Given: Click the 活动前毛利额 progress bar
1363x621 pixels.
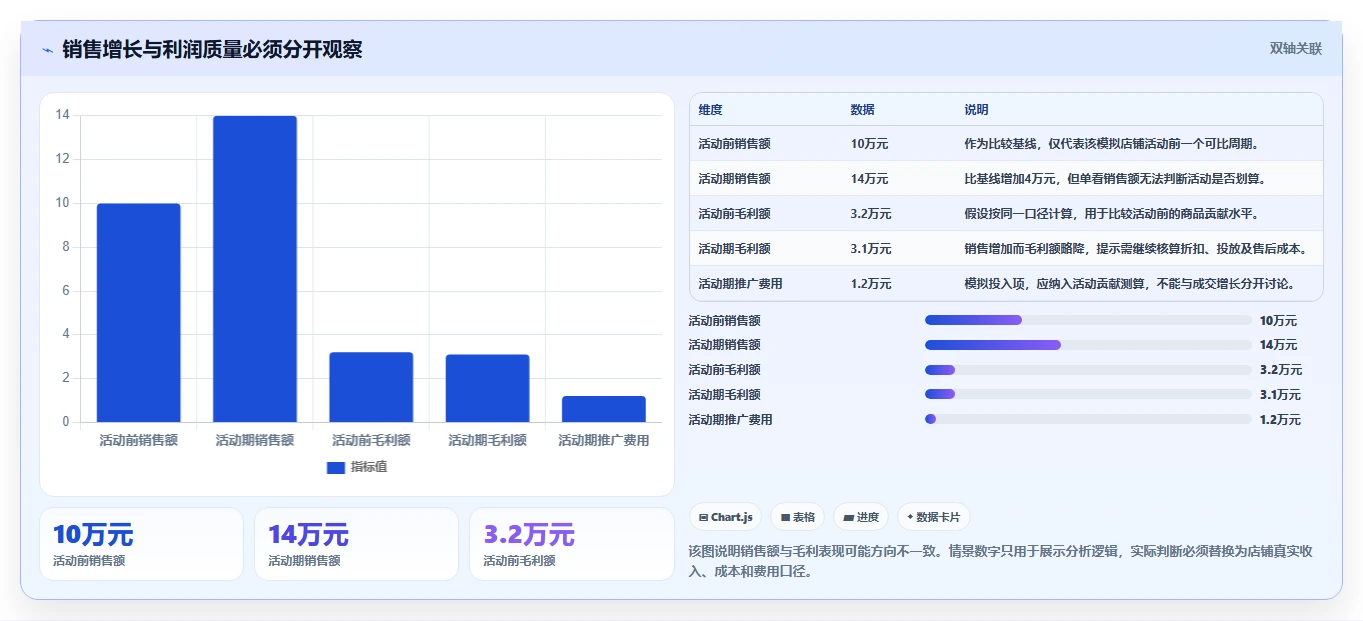Looking at the screenshot, I should [x=1088, y=370].
